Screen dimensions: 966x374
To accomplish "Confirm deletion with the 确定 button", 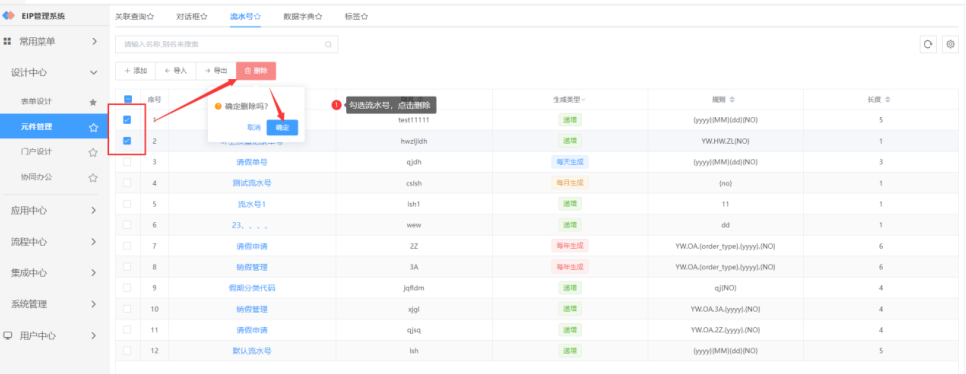I will point(282,128).
